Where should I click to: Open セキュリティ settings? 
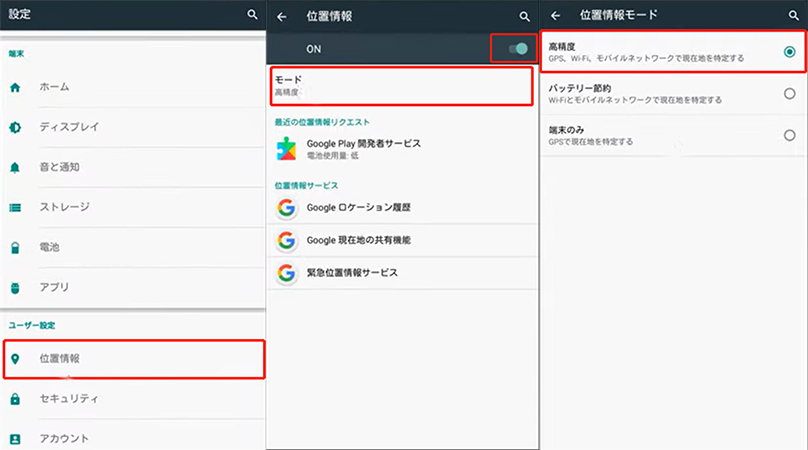(134, 398)
